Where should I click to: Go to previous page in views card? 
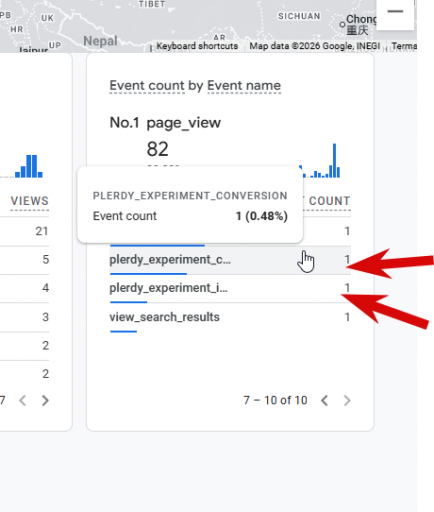(23, 400)
